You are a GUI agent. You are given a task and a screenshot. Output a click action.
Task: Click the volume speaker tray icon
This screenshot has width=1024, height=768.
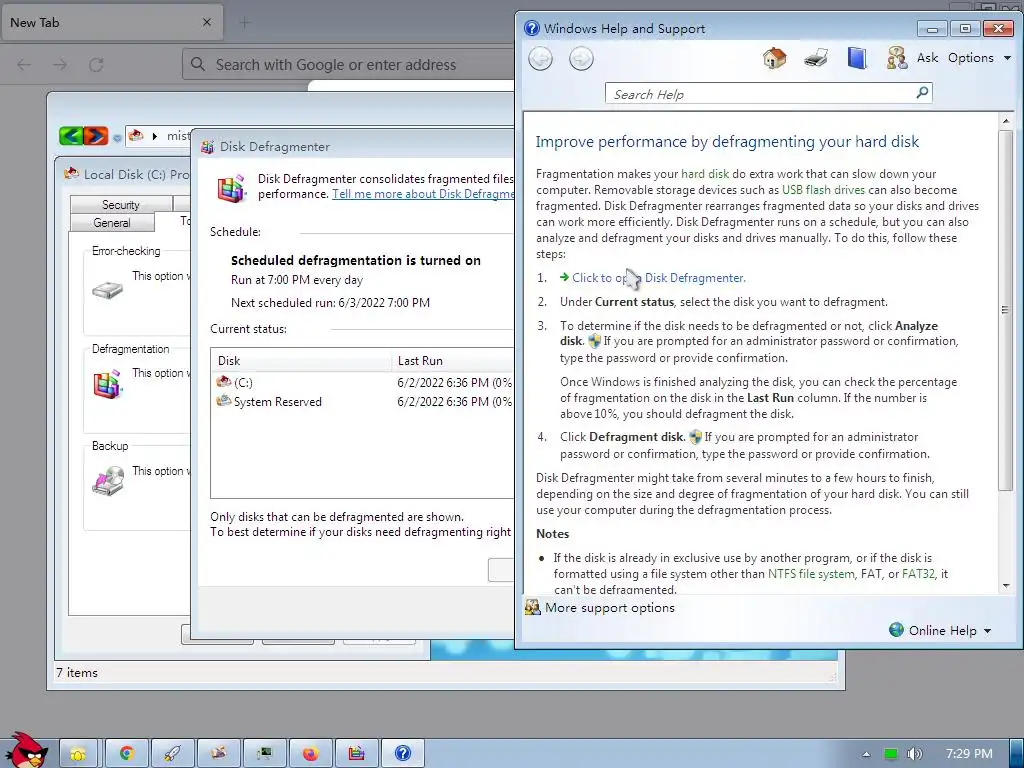pos(914,754)
